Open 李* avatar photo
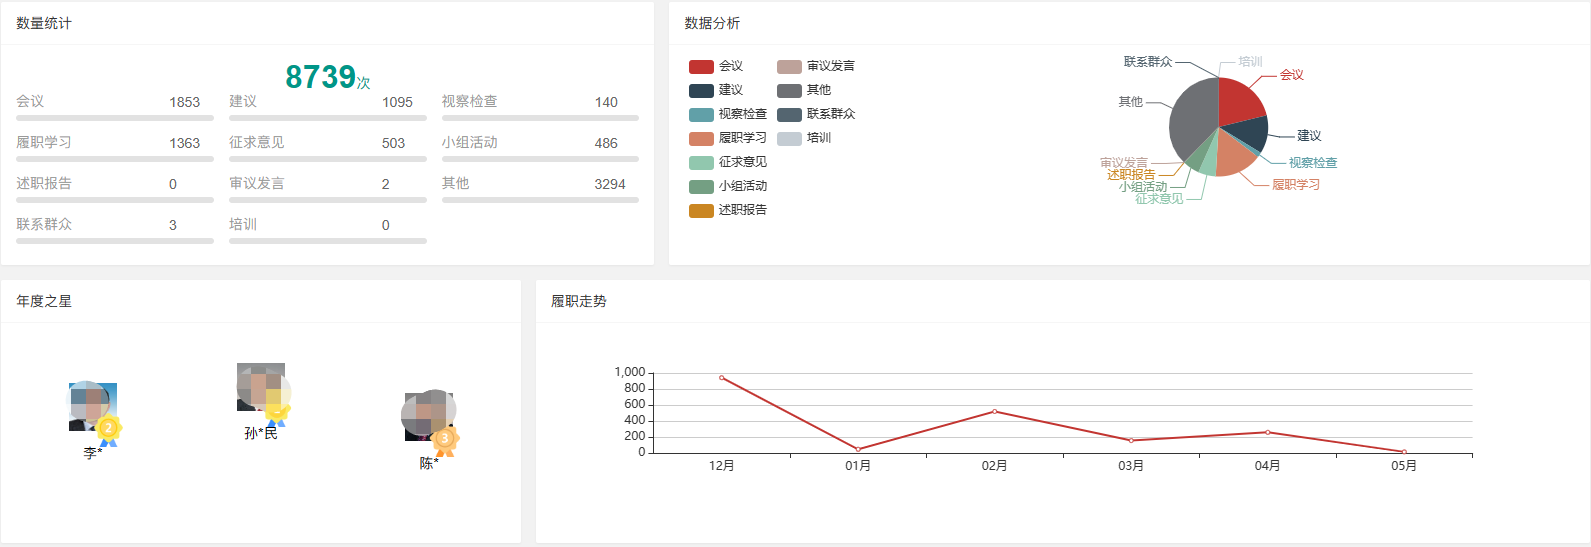Screen dimensions: 1591x547 [93, 406]
